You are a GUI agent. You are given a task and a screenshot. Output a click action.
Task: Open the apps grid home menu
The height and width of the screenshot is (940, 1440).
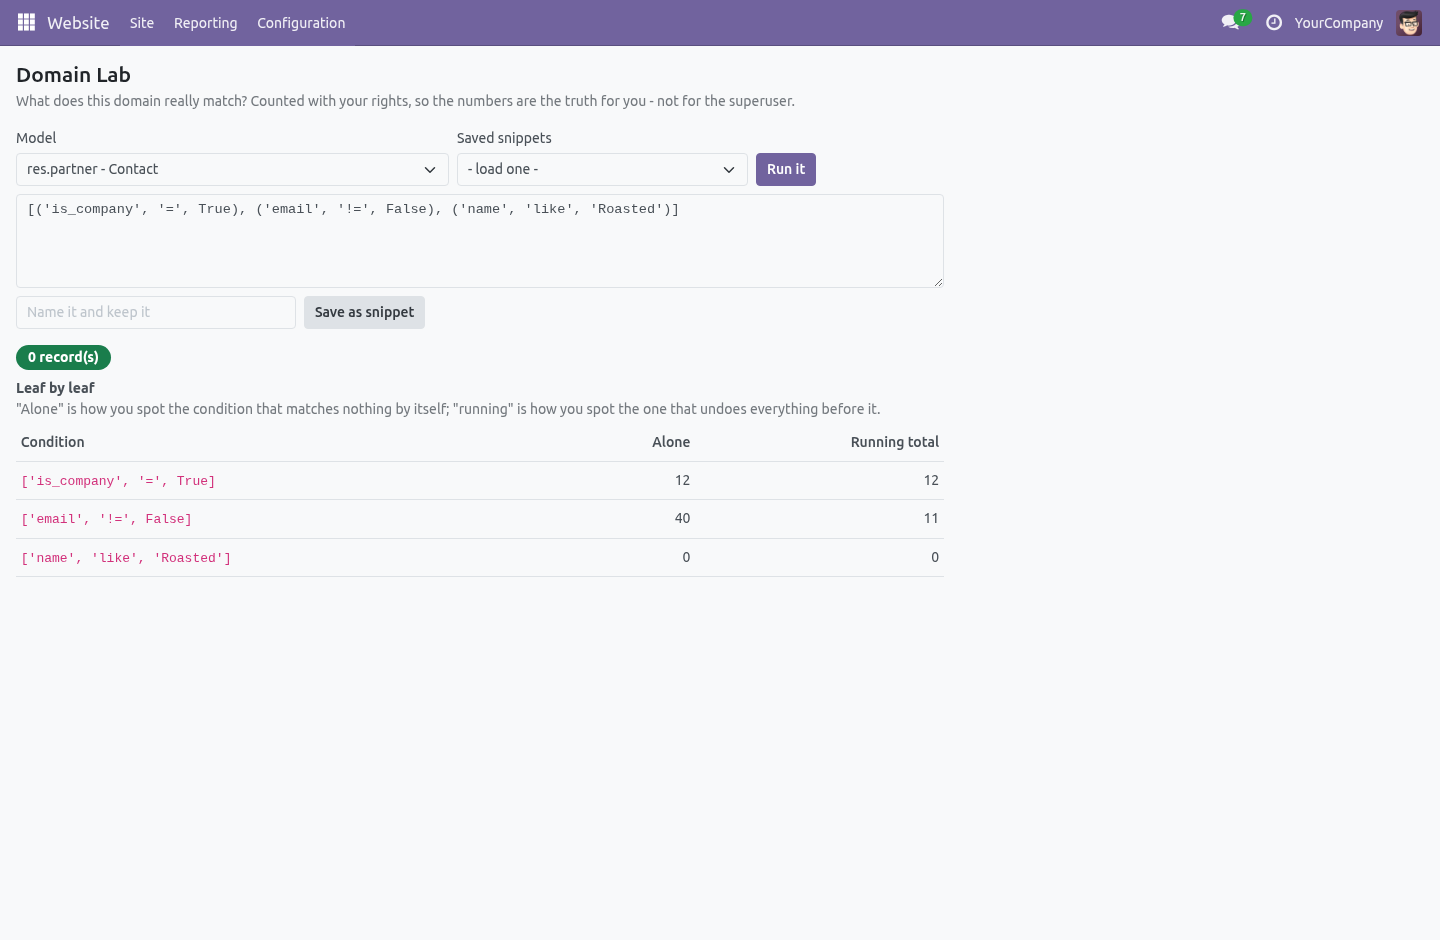(x=26, y=22)
